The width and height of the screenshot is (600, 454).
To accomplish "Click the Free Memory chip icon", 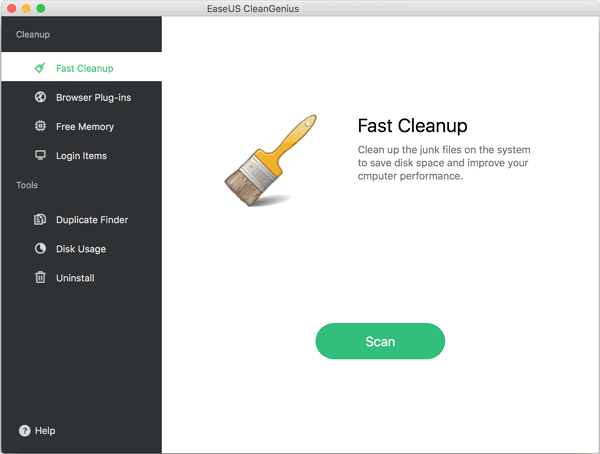I will click(40, 127).
